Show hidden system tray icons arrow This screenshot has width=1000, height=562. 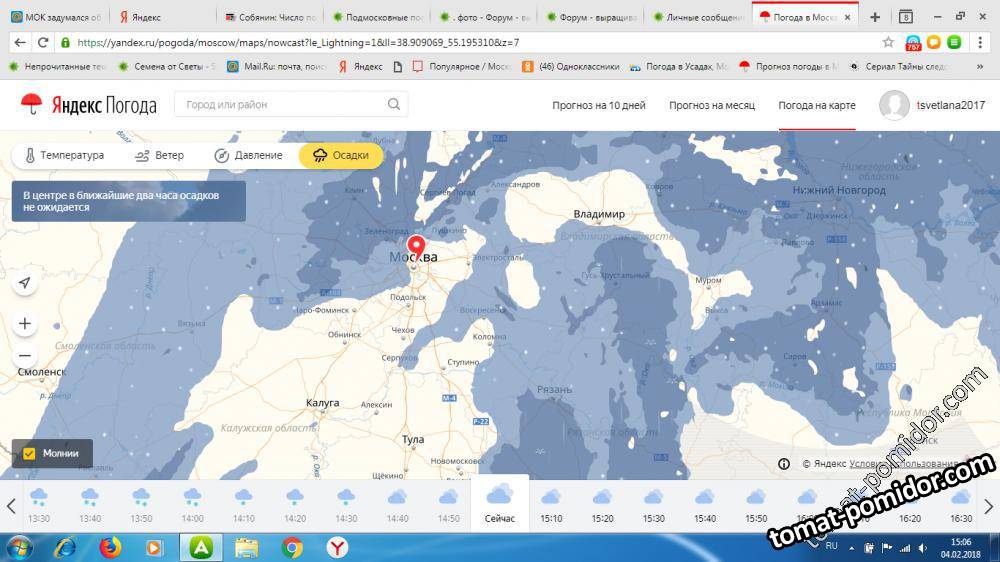pos(851,548)
